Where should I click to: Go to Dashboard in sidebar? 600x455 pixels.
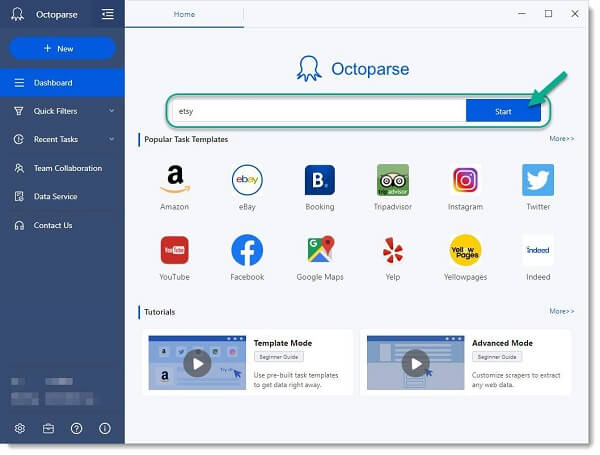tap(62, 83)
